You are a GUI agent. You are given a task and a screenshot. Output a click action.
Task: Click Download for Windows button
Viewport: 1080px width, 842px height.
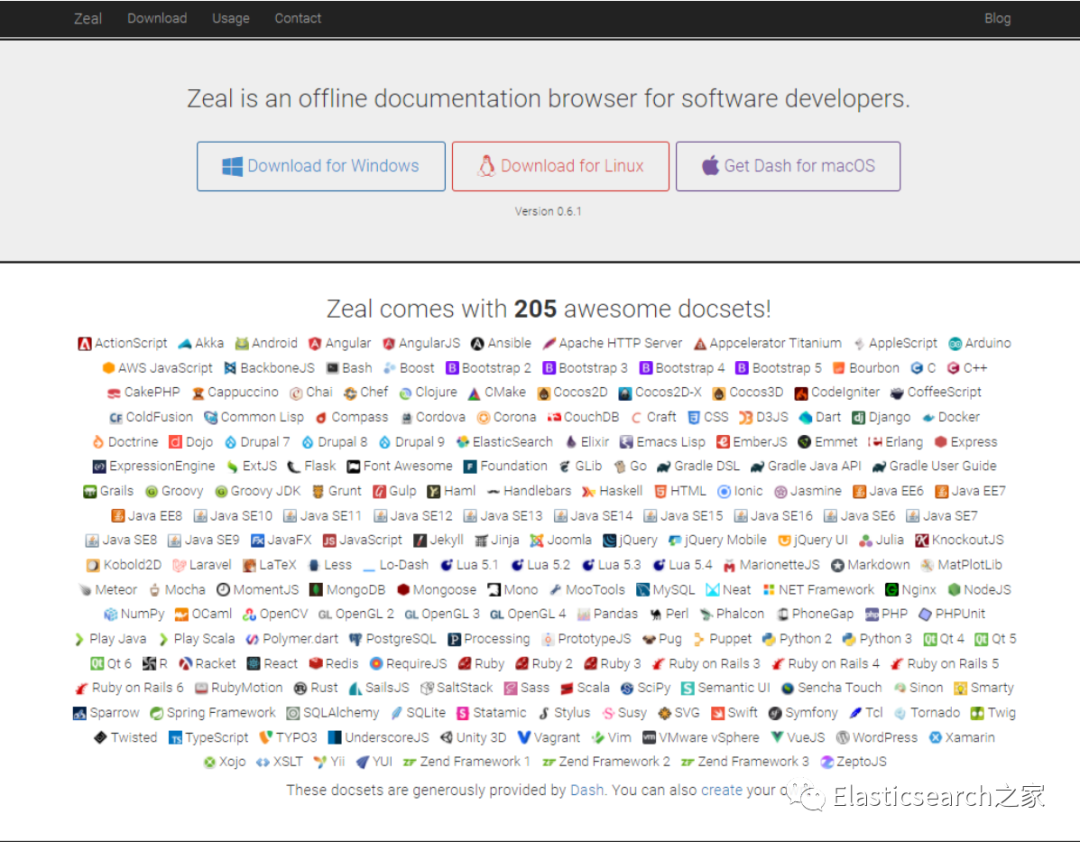pos(321,166)
